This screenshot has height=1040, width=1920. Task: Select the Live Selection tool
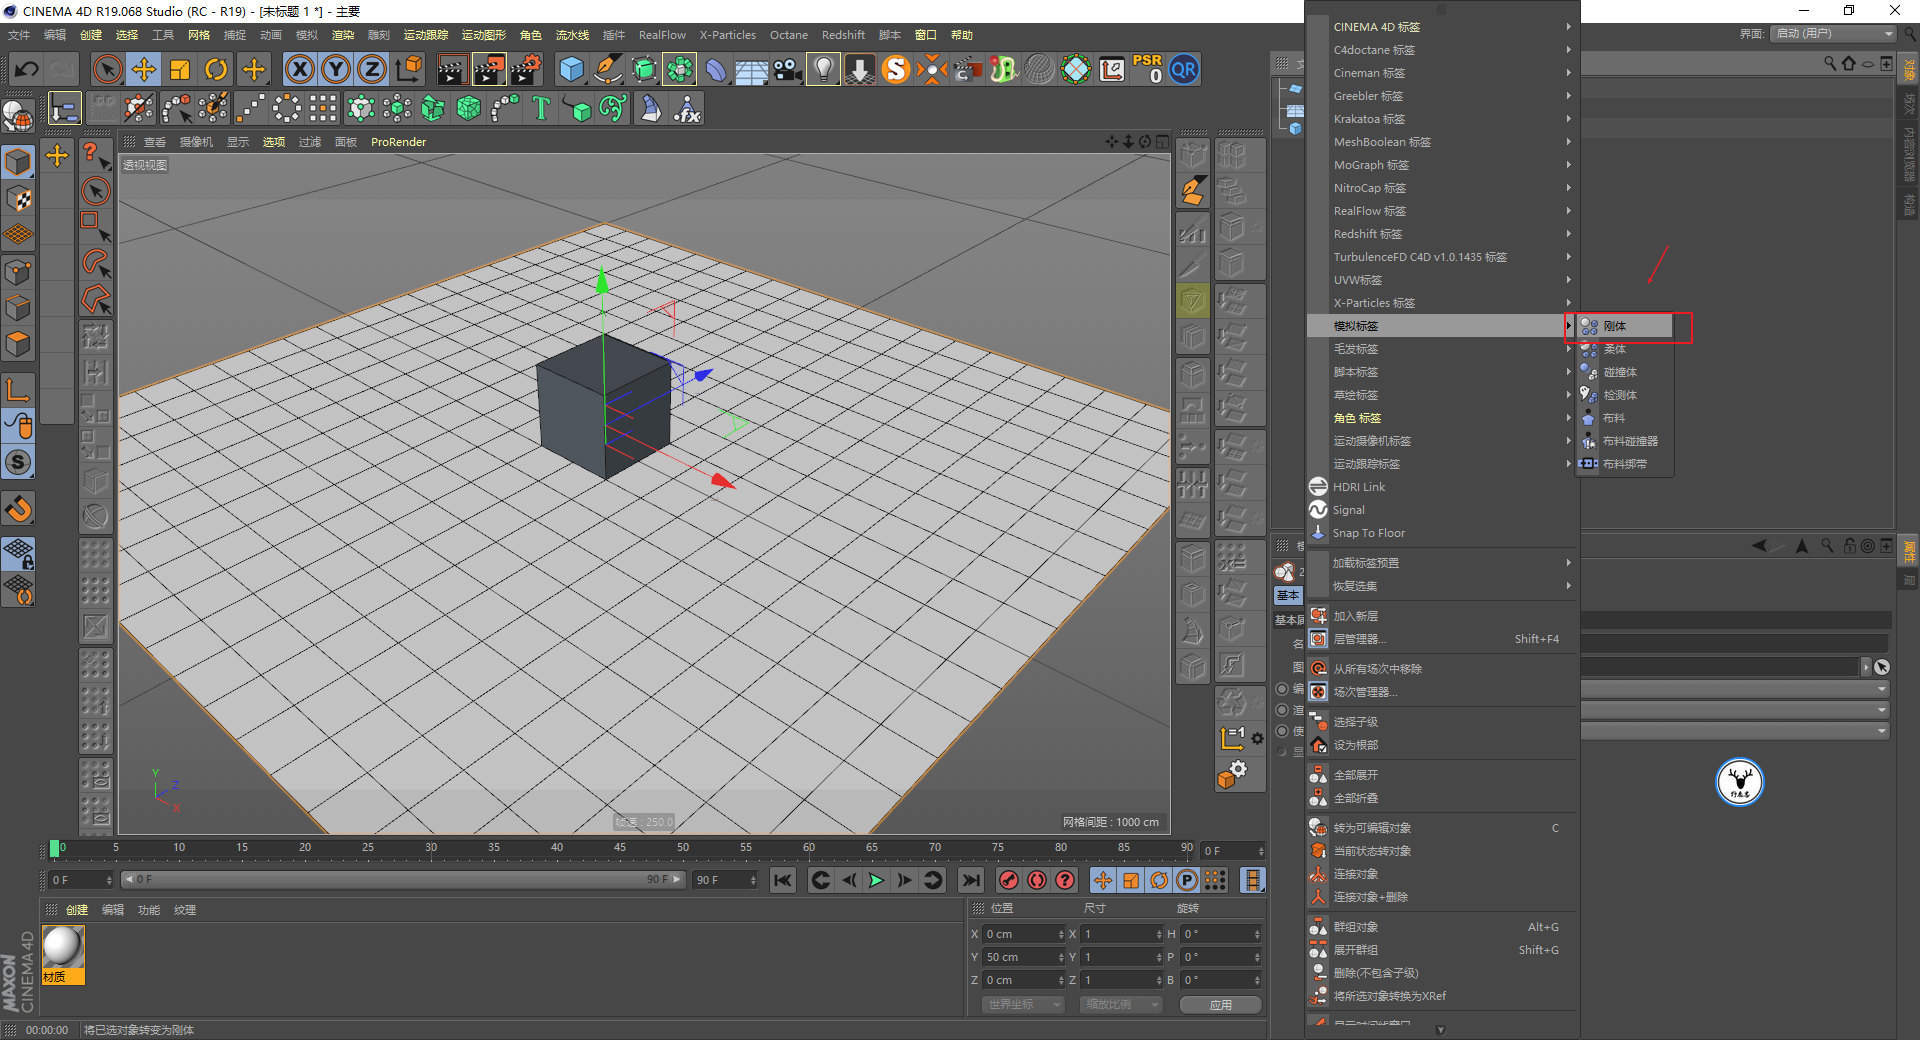coord(107,69)
